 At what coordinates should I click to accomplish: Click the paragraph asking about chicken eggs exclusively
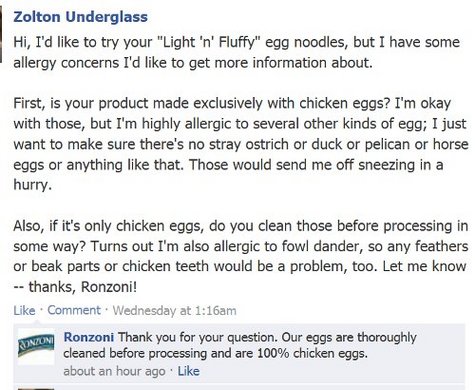241,144
